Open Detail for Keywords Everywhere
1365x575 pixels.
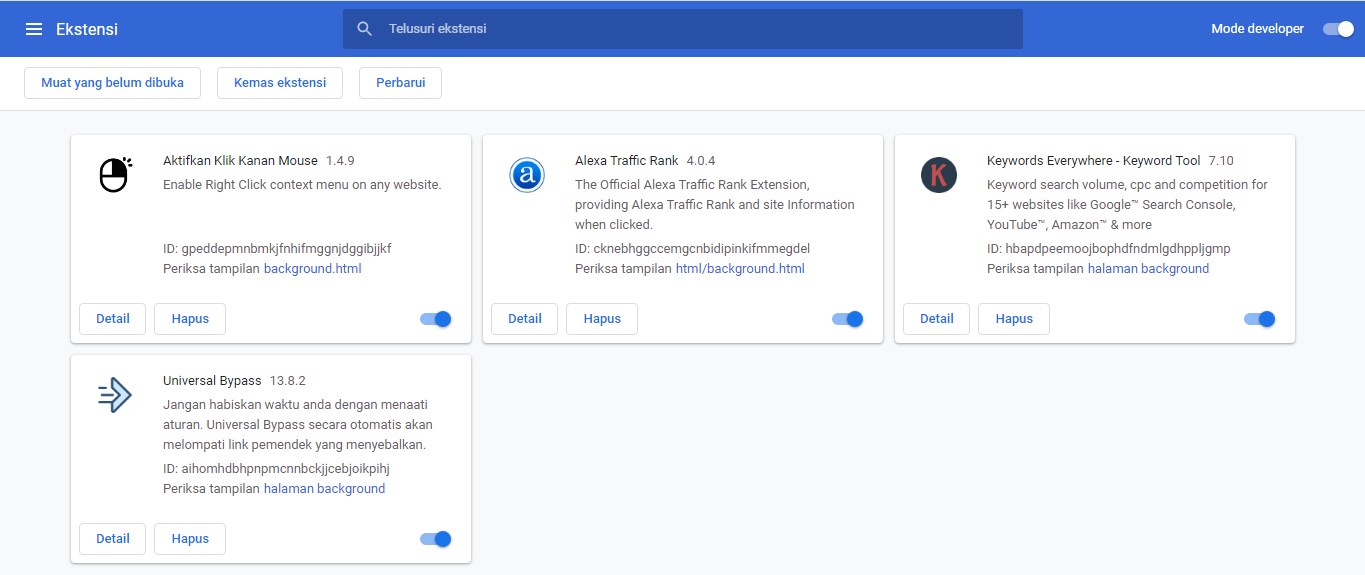[x=937, y=319]
